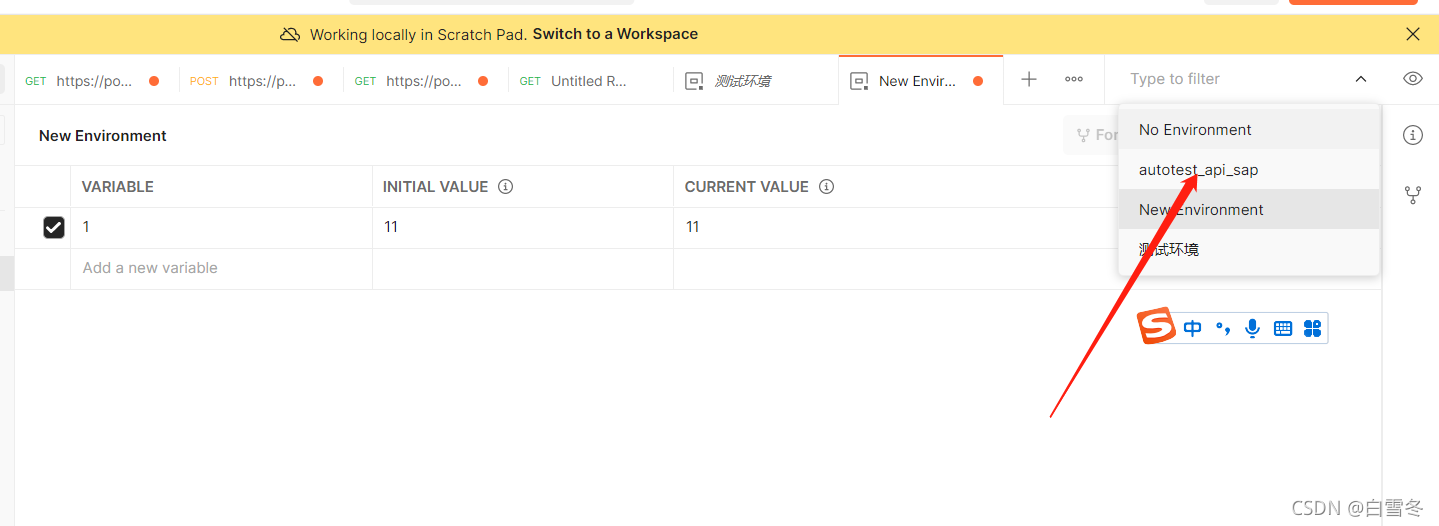Open the Untitled Request GET tab
Viewport: 1439px width, 526px height.
tap(591, 81)
